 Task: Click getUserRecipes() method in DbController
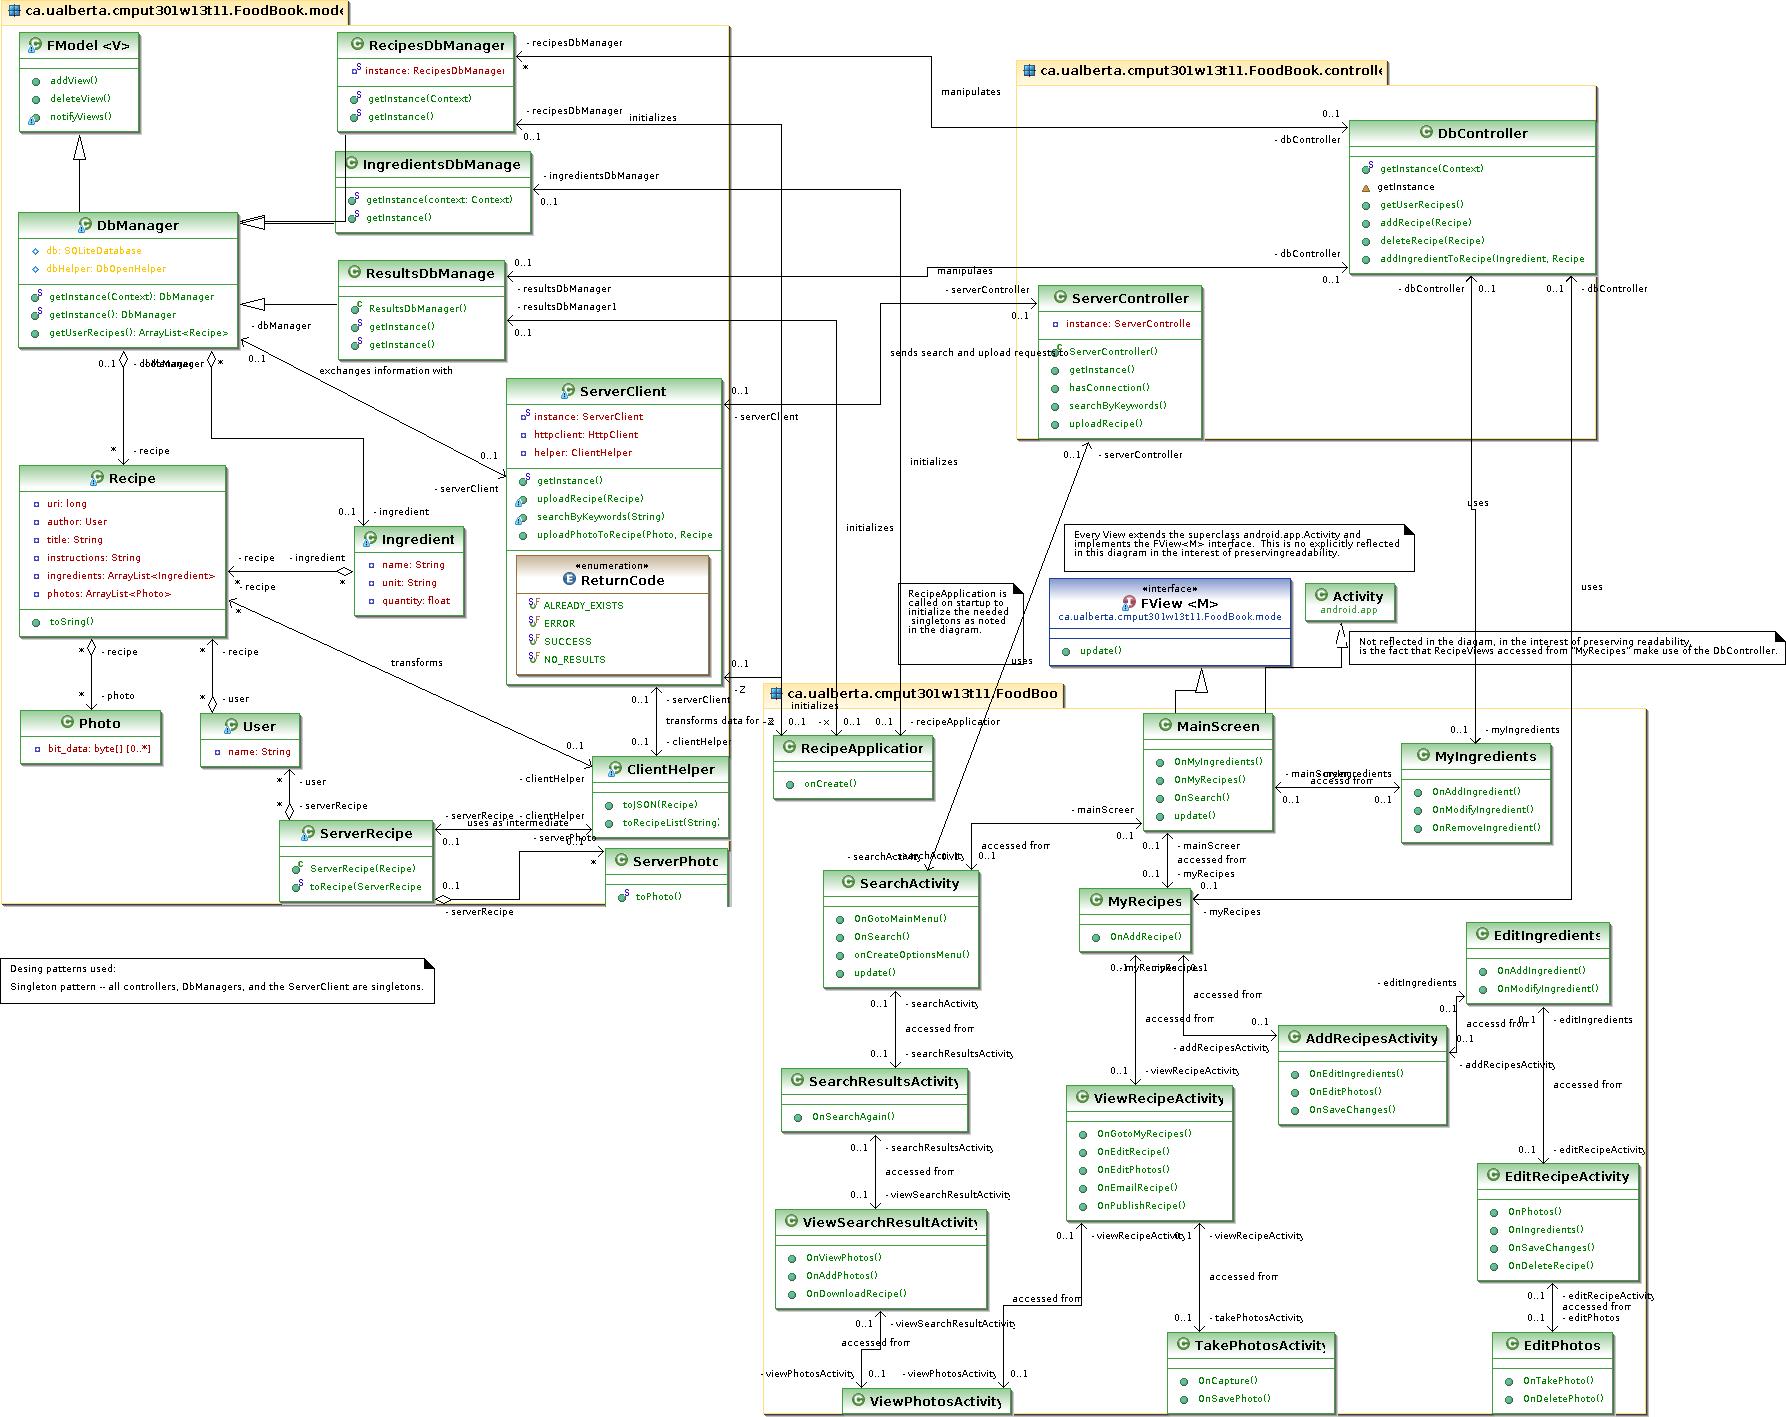coord(1422,204)
